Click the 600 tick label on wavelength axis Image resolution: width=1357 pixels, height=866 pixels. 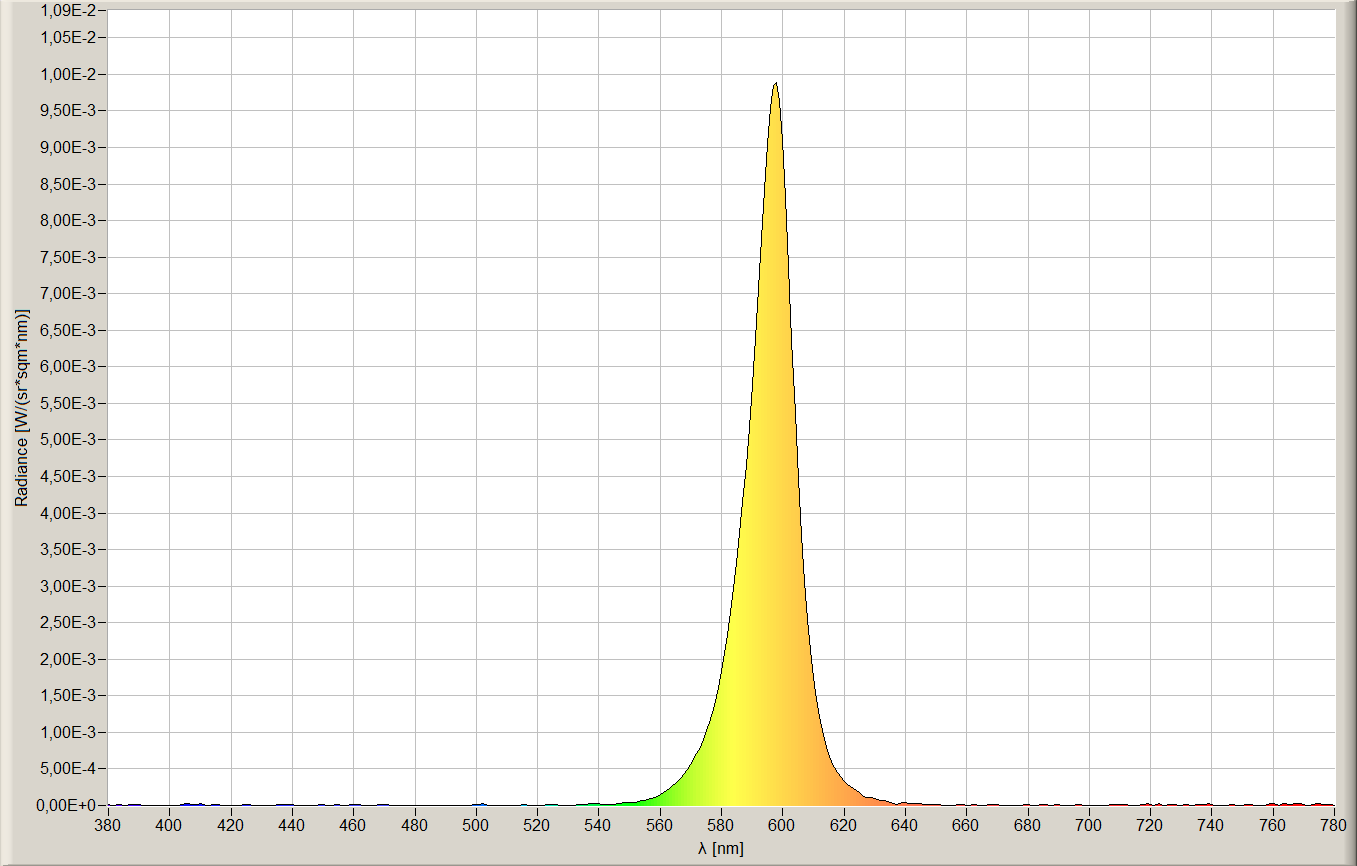[x=782, y=825]
